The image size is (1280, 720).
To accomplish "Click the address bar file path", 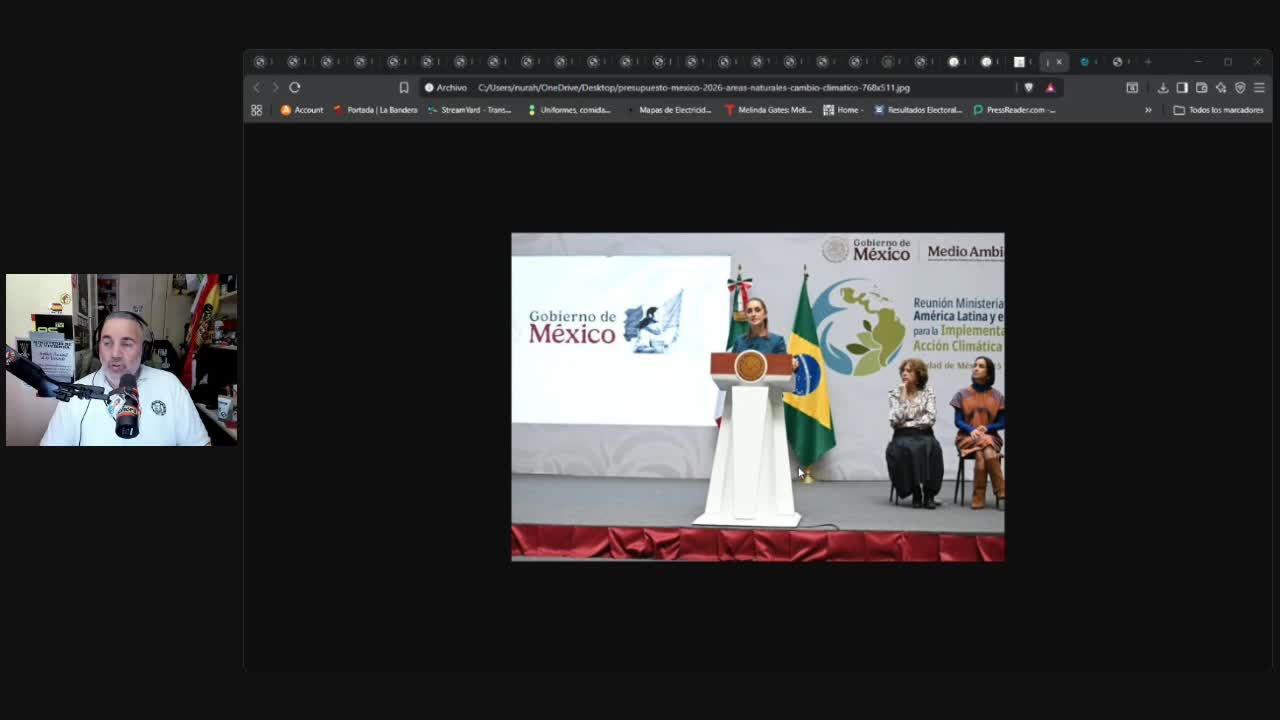I will (694, 88).
